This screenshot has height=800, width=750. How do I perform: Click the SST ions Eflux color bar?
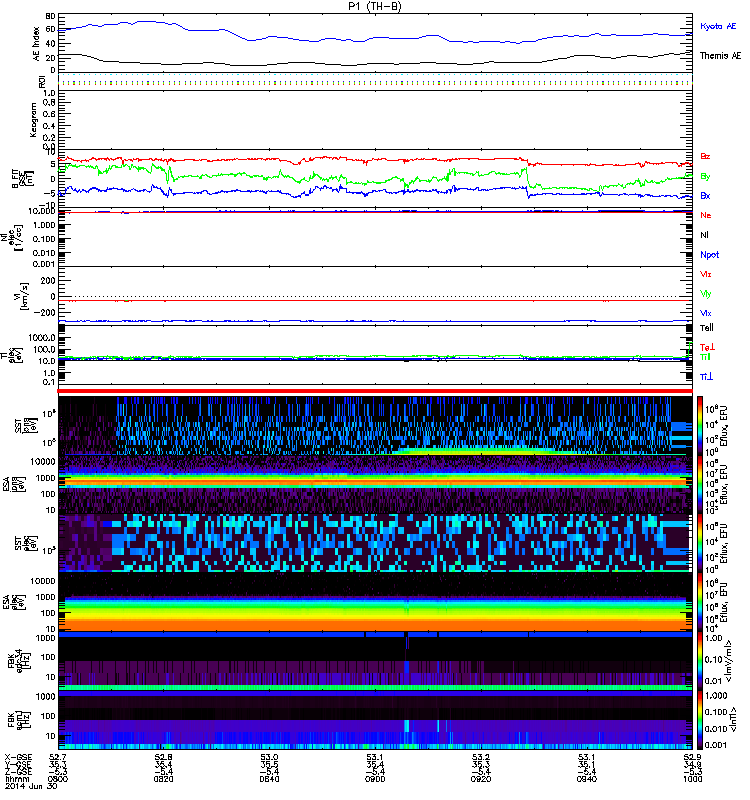tap(700, 426)
